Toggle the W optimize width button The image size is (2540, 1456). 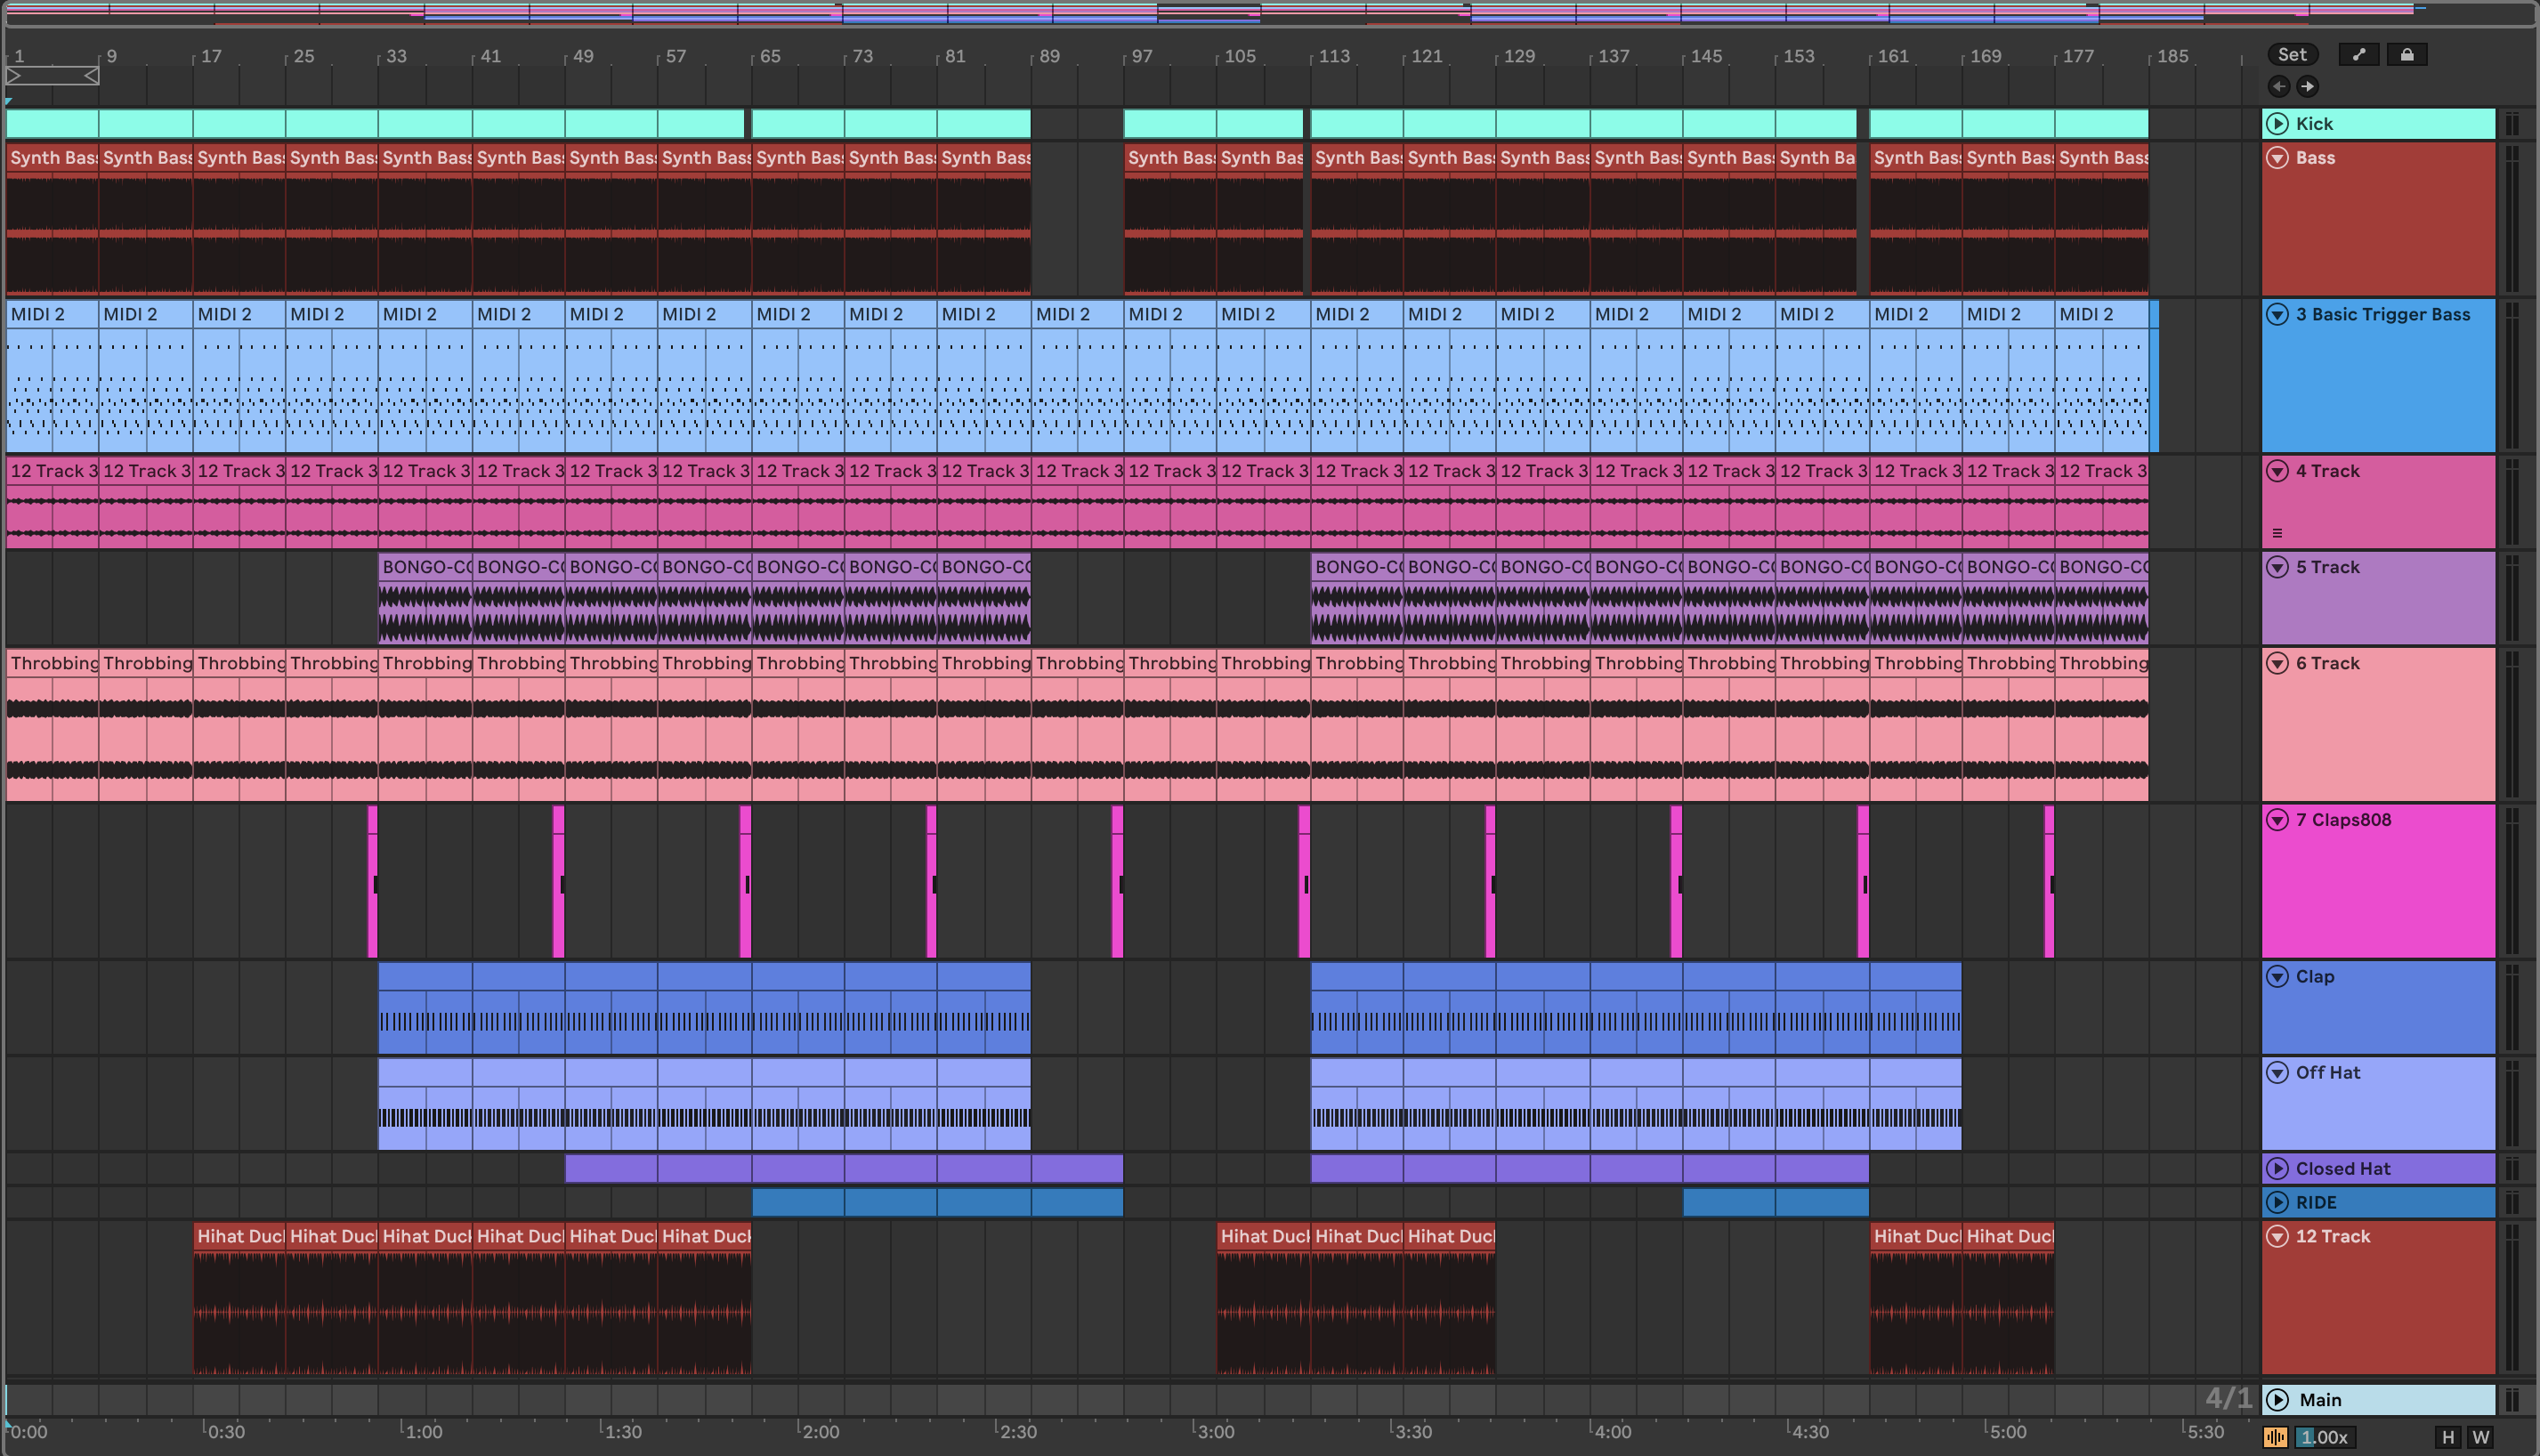click(x=2481, y=1438)
